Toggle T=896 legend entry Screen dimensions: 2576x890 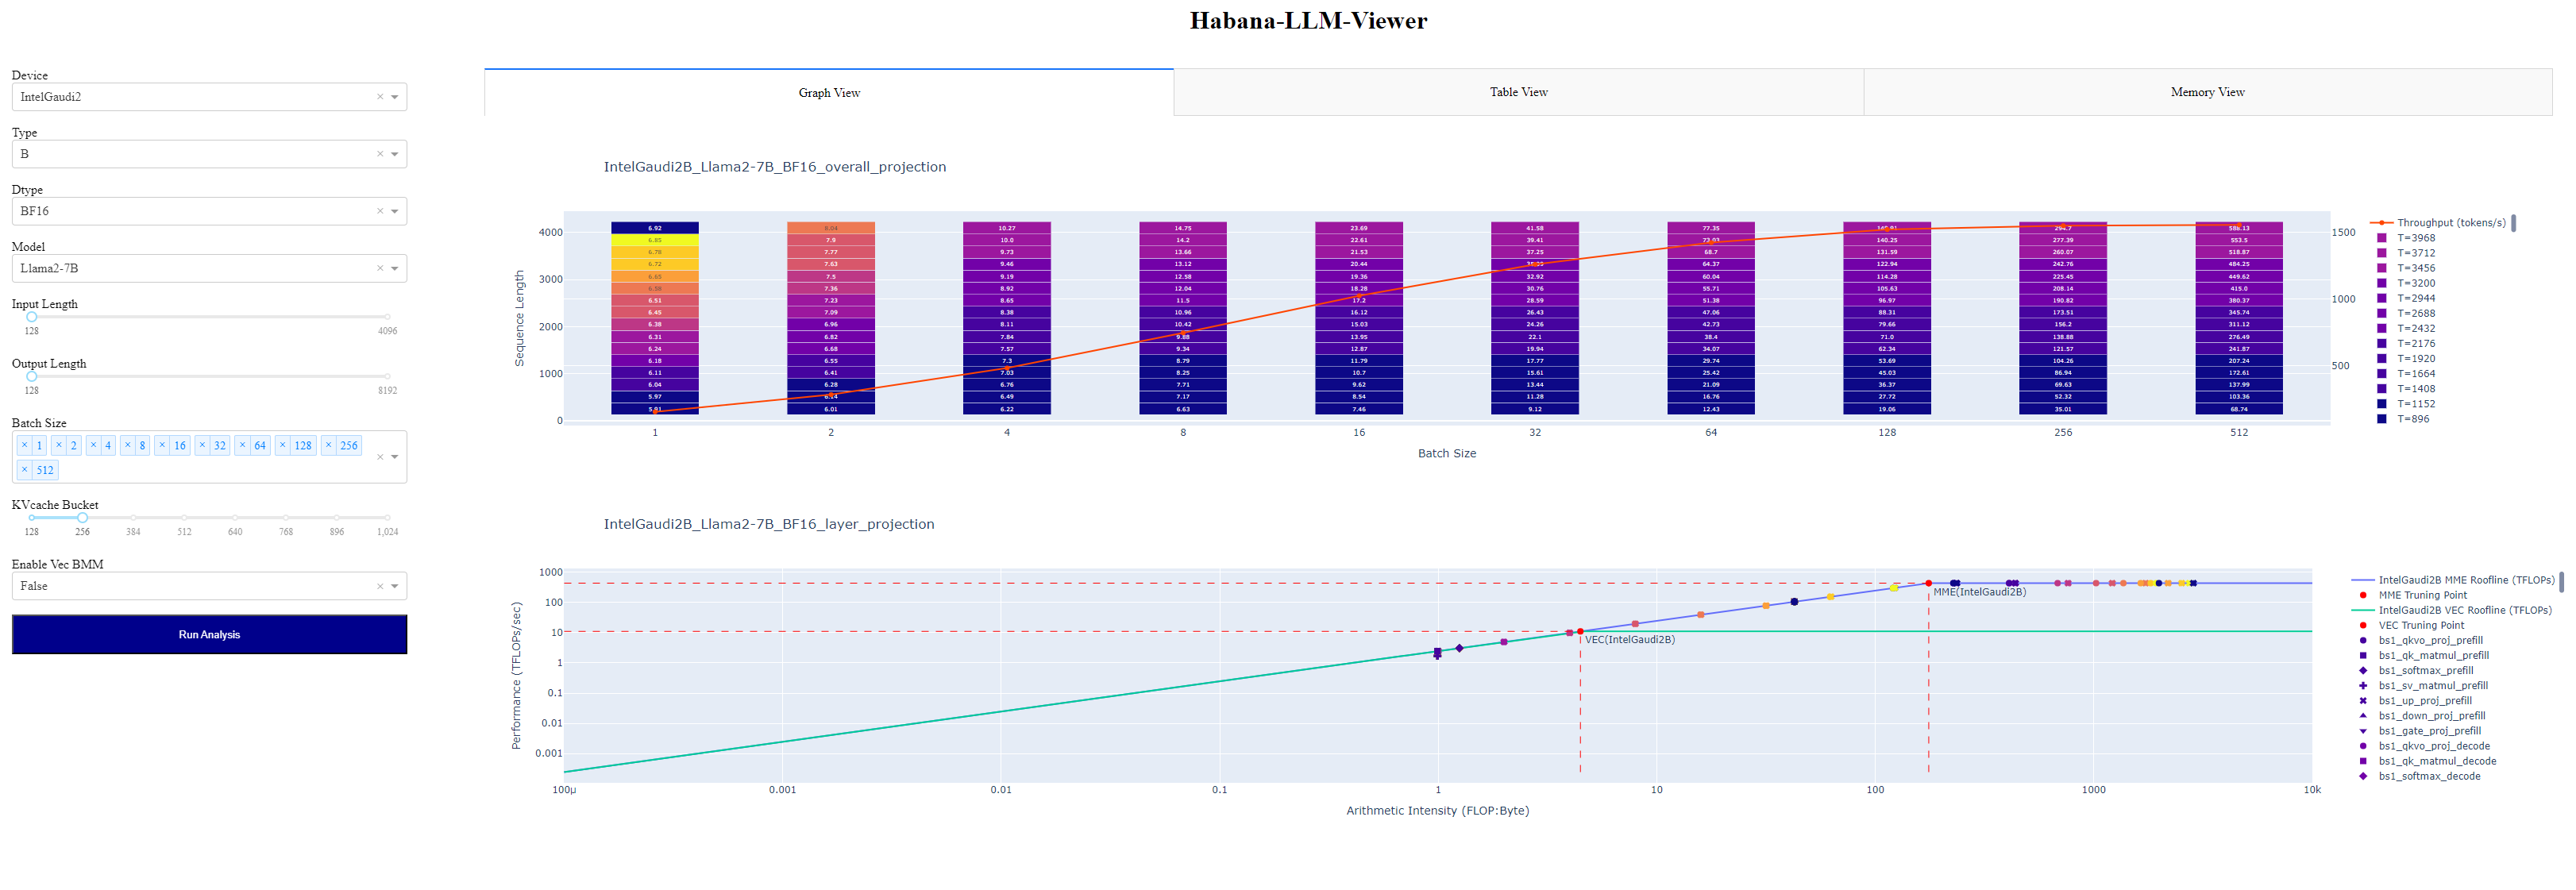[x=2405, y=419]
